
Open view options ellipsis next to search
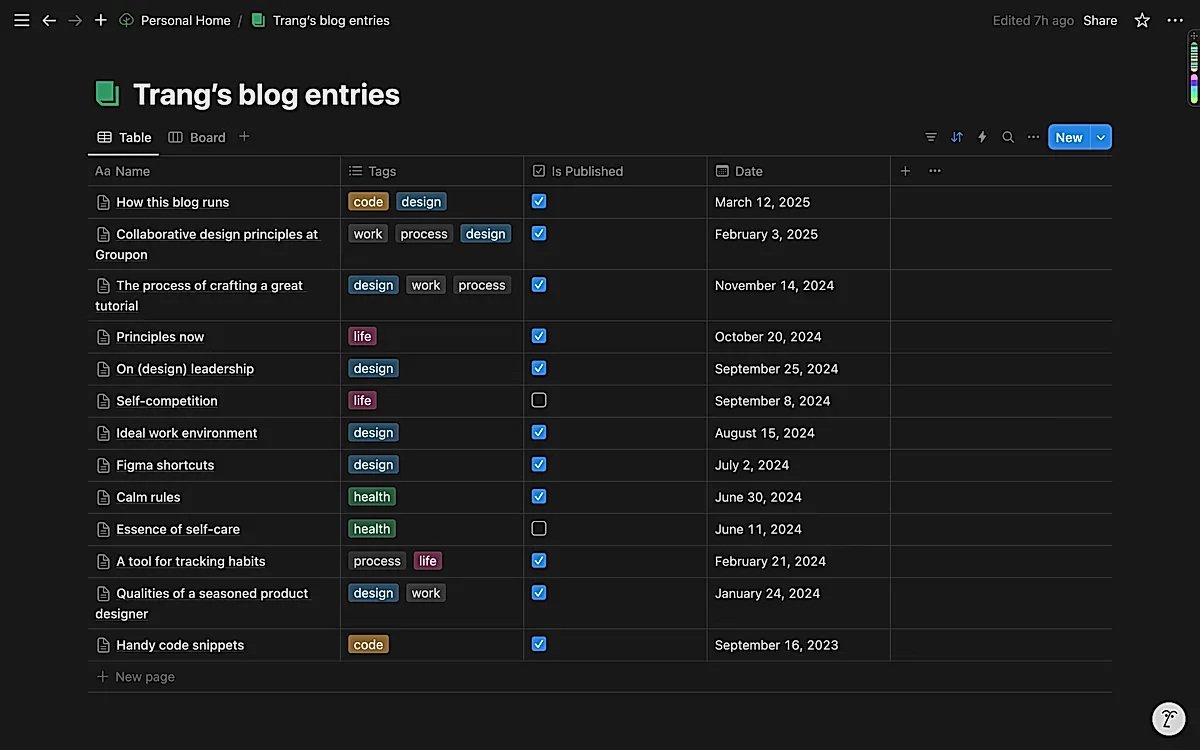point(1033,137)
